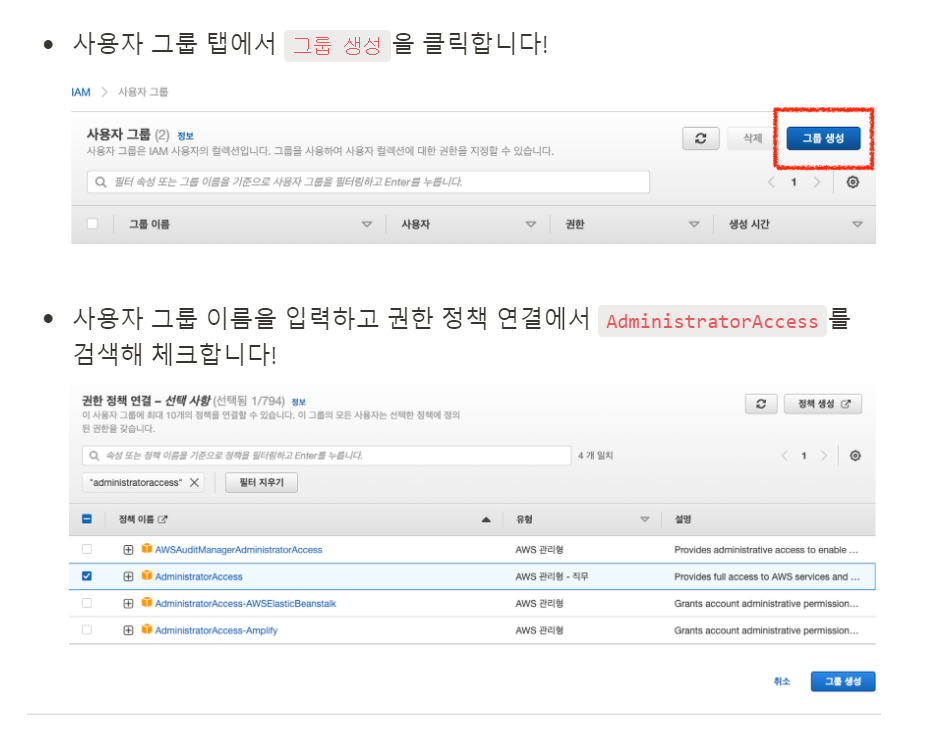Click the 필터 지우기 button
The height and width of the screenshot is (744, 926).
[262, 482]
